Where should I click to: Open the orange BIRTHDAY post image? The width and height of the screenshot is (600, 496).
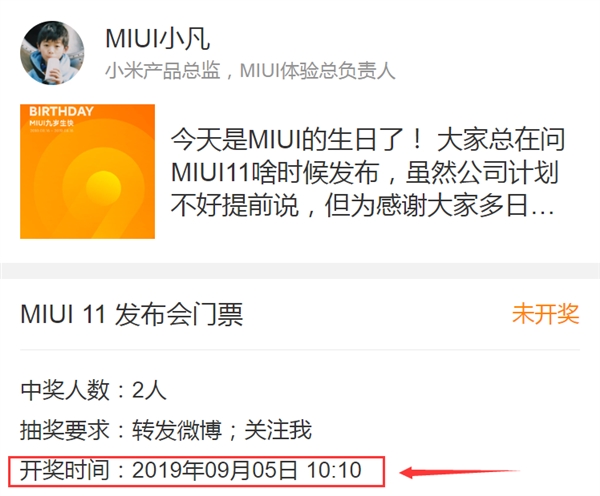[x=88, y=171]
